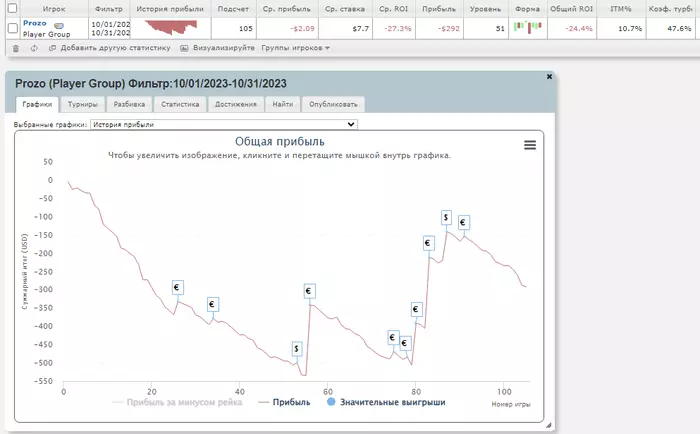The height and width of the screenshot is (434, 700).
Task: Click the История прибыли sparkline thumbnail
Action: 171,27
